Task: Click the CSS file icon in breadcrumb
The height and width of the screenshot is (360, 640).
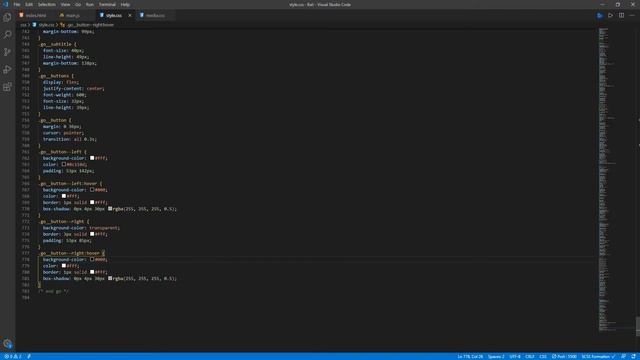Action: coord(34,25)
